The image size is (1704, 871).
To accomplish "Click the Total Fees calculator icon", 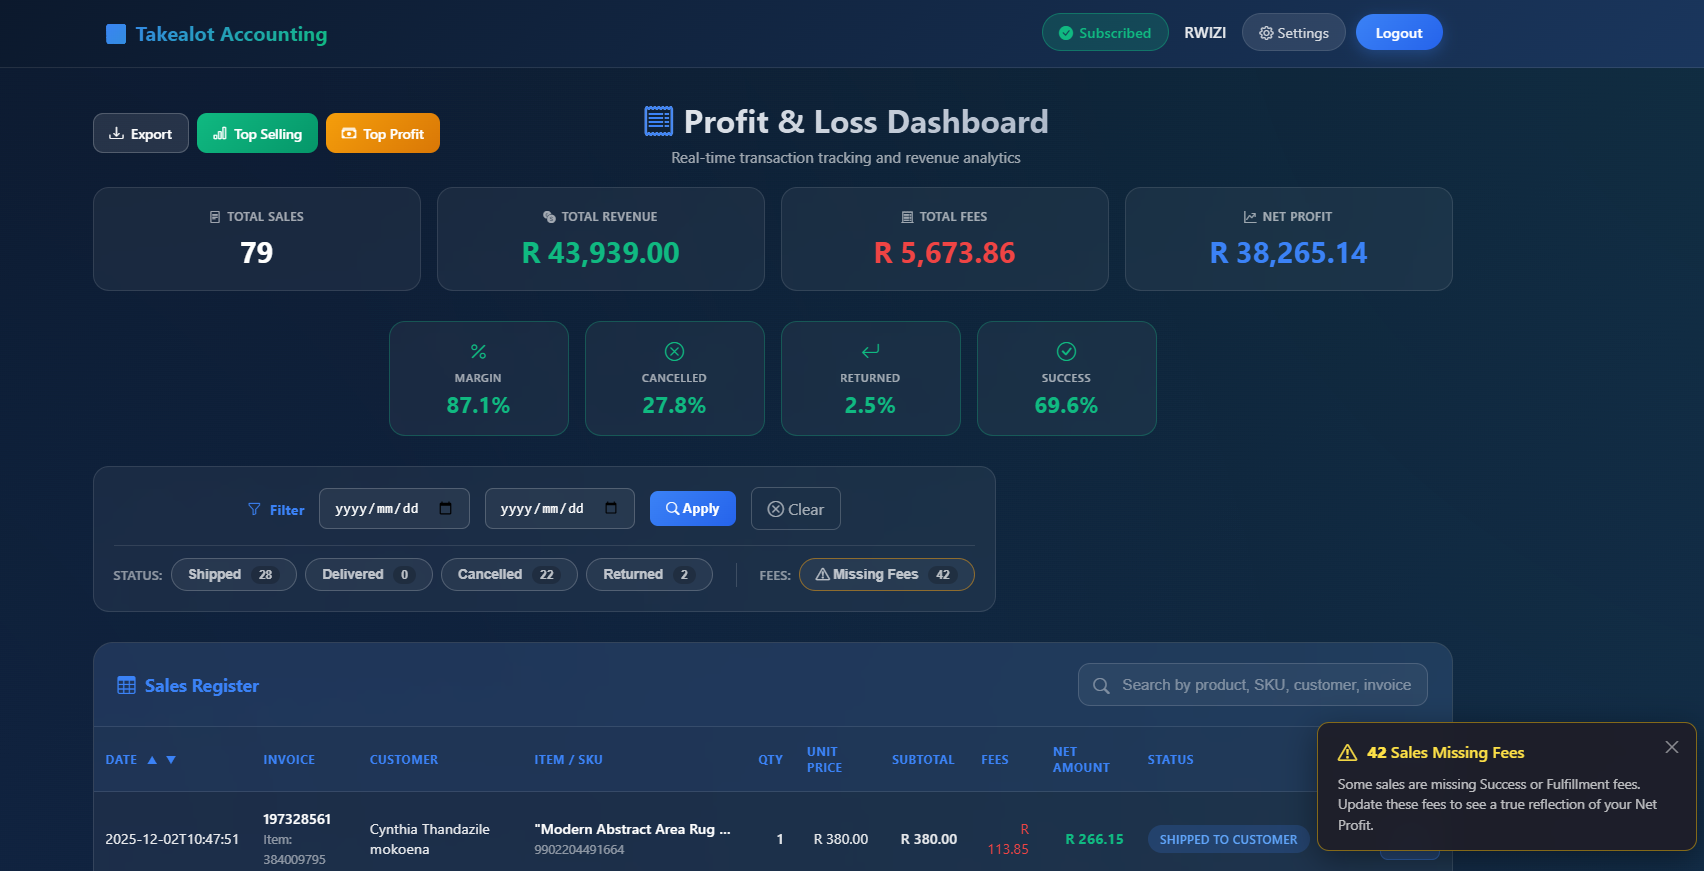I will 908,217.
